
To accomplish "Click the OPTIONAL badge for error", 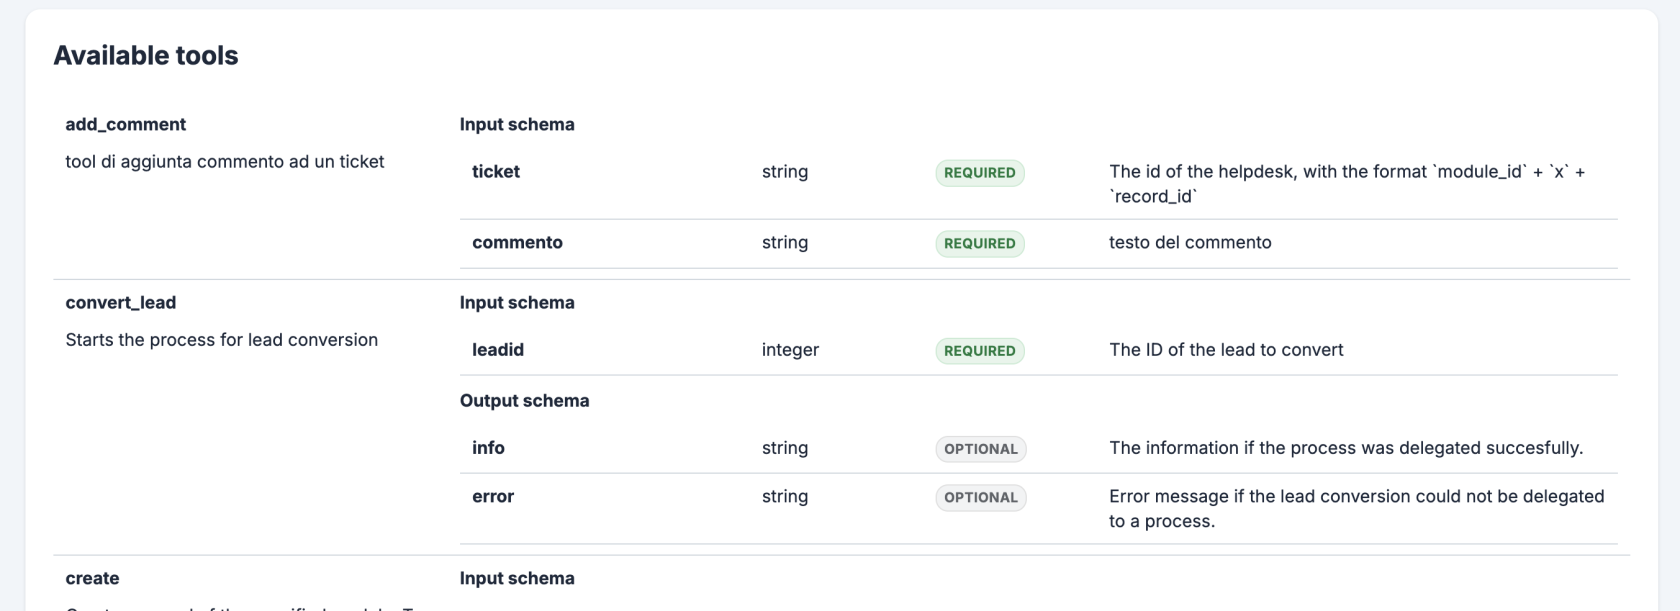I will tap(981, 497).
